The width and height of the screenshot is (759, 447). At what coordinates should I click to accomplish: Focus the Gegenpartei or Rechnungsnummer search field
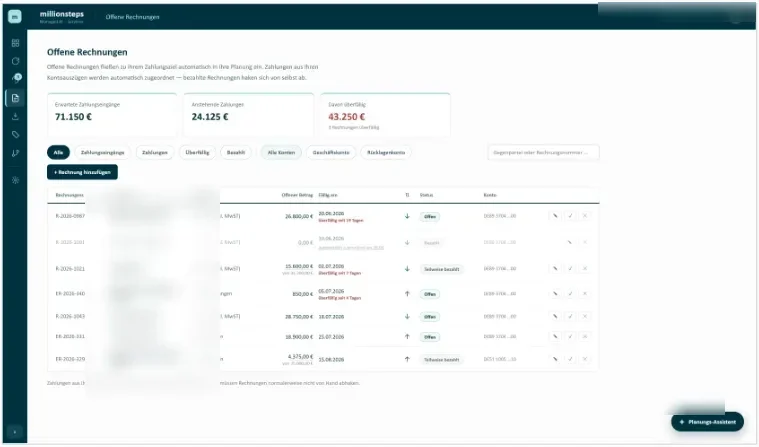point(543,153)
